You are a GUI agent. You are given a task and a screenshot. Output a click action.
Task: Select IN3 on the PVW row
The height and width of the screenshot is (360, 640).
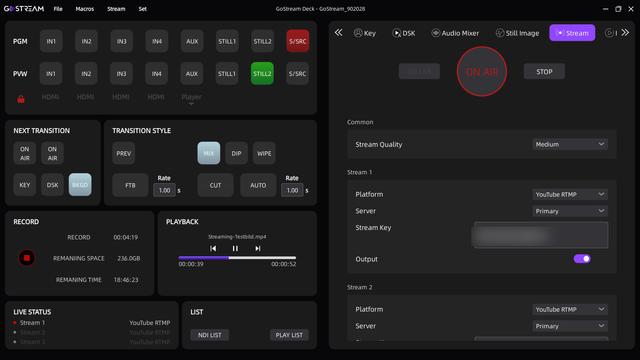(x=121, y=73)
